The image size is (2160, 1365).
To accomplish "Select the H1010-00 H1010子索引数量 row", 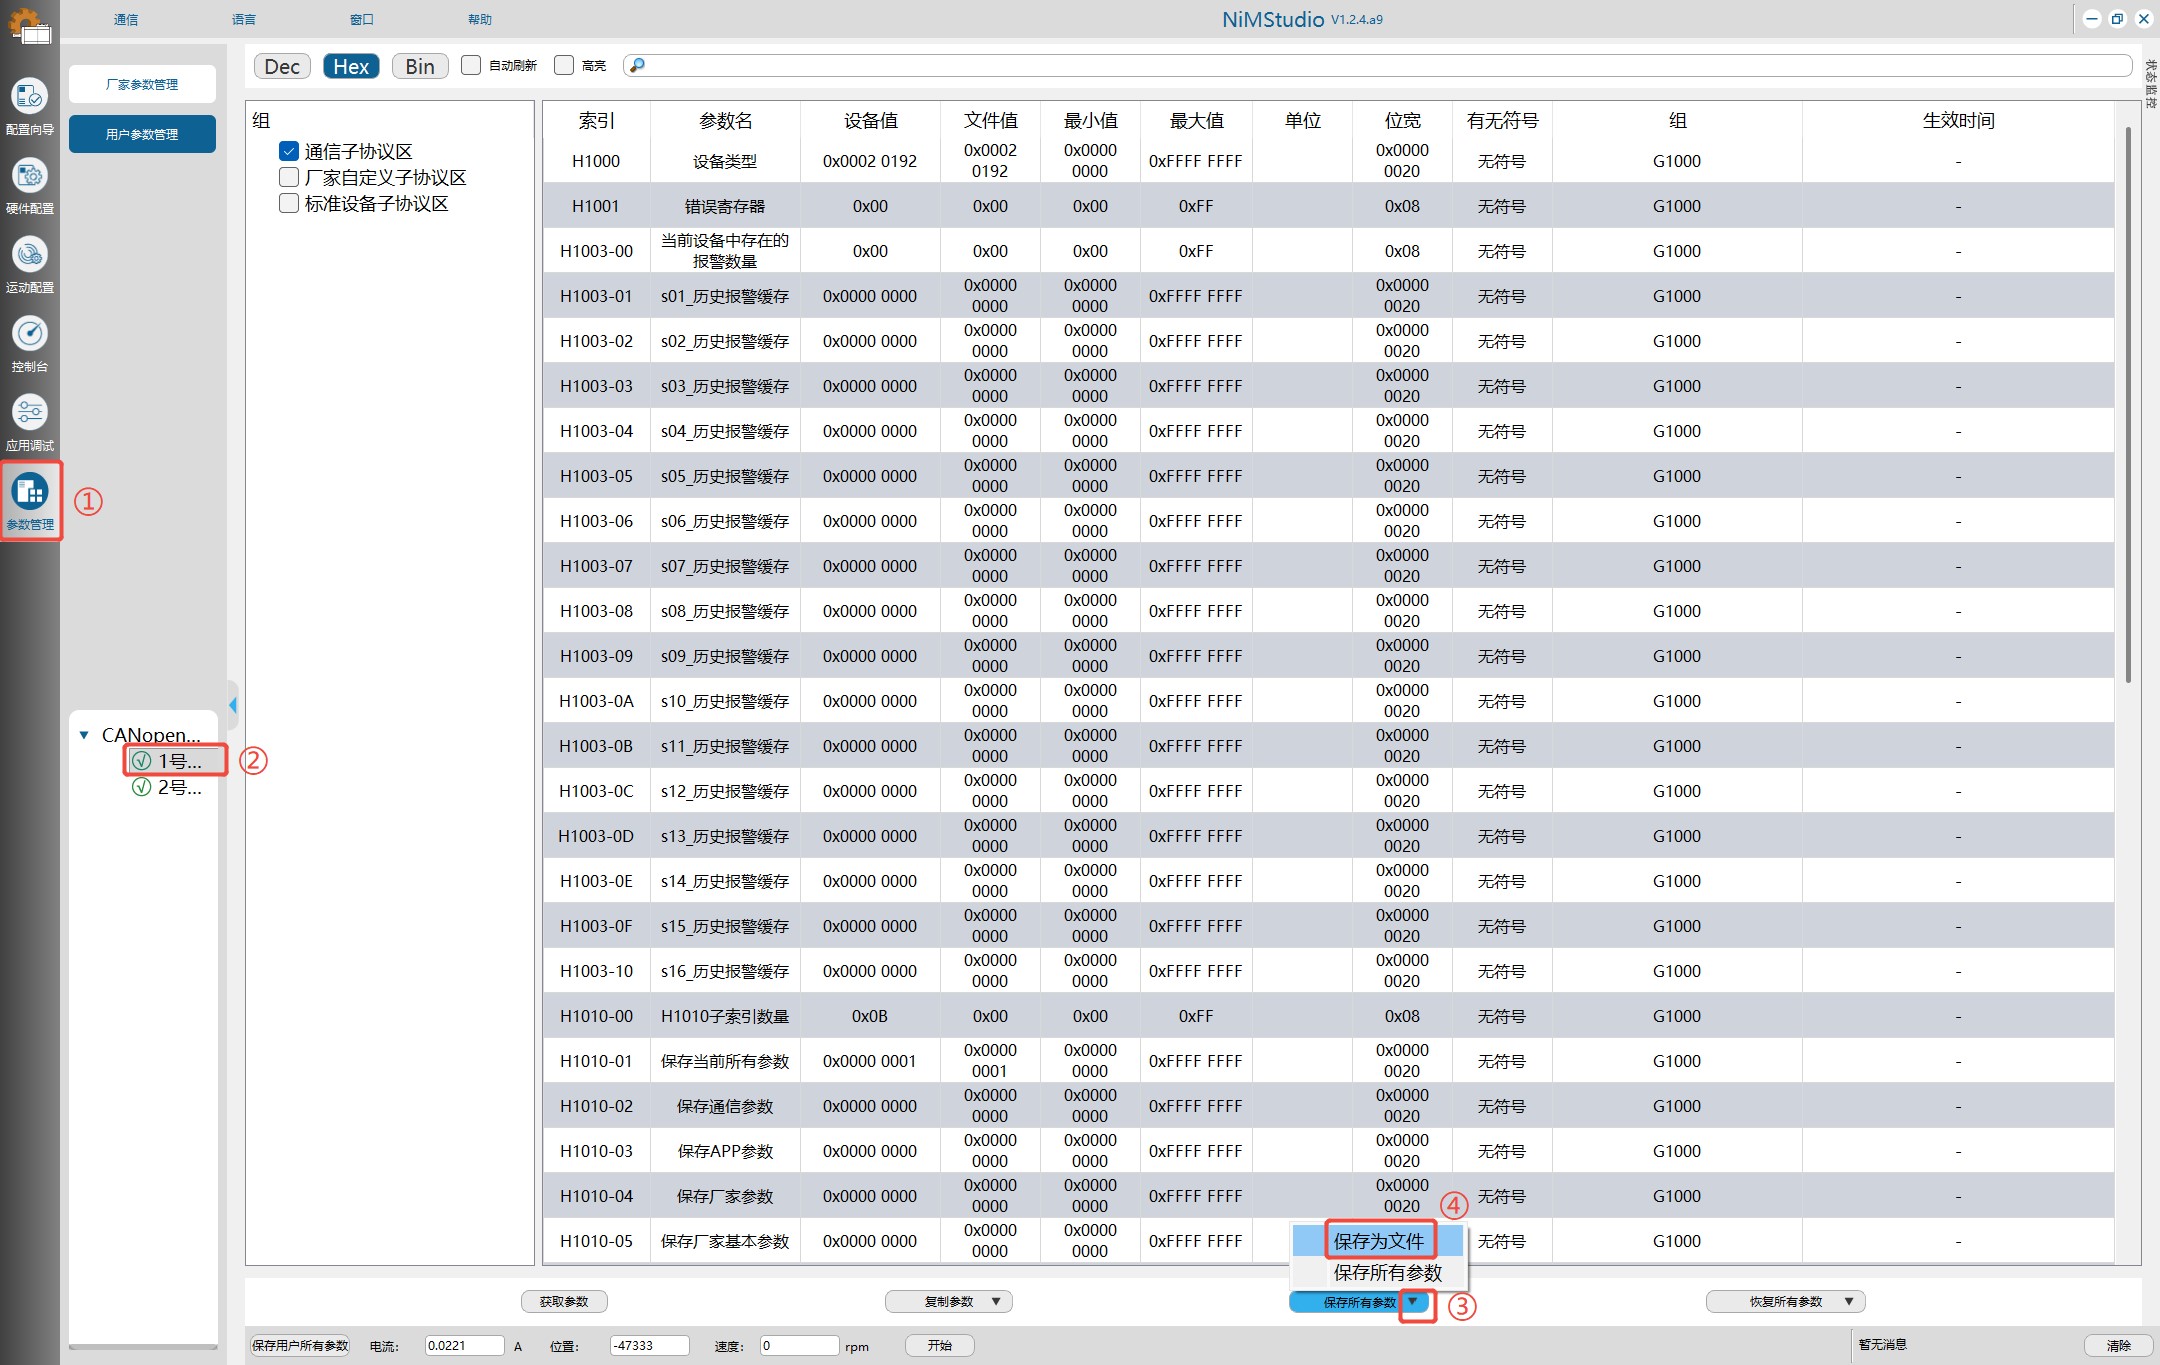I will (1329, 1016).
